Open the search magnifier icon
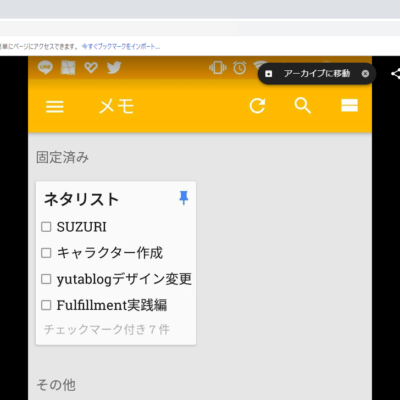Image resolution: width=400 pixels, height=400 pixels. pos(303,106)
